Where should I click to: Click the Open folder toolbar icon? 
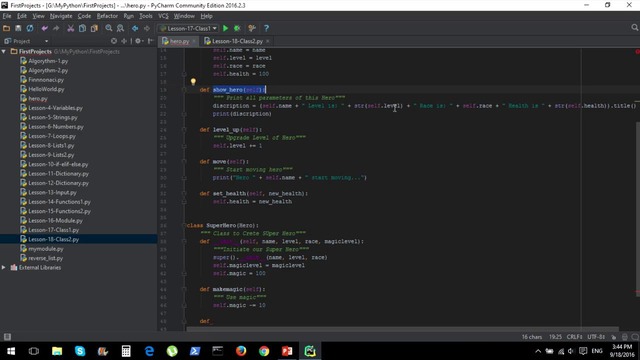[x=7, y=28]
